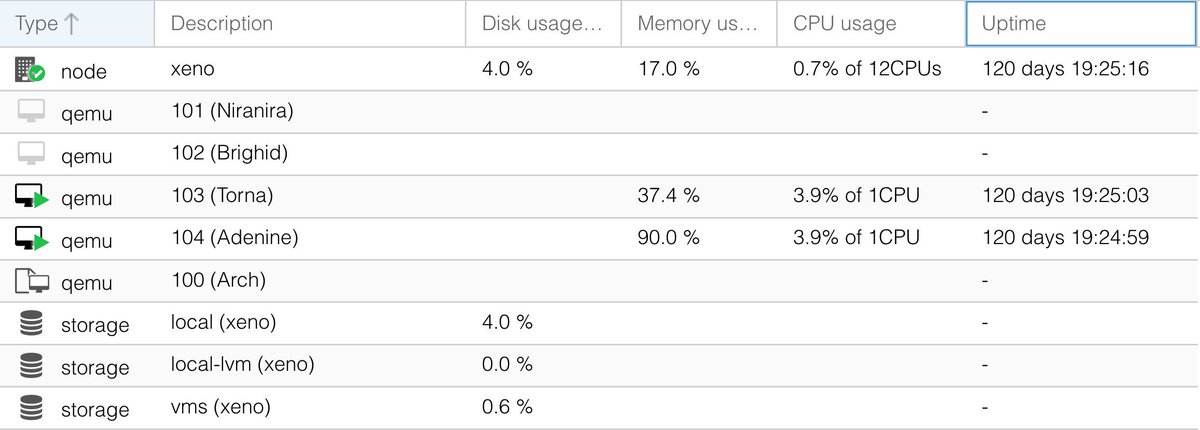Click the xeno node uptime value
1200x430 pixels.
pos(1065,70)
